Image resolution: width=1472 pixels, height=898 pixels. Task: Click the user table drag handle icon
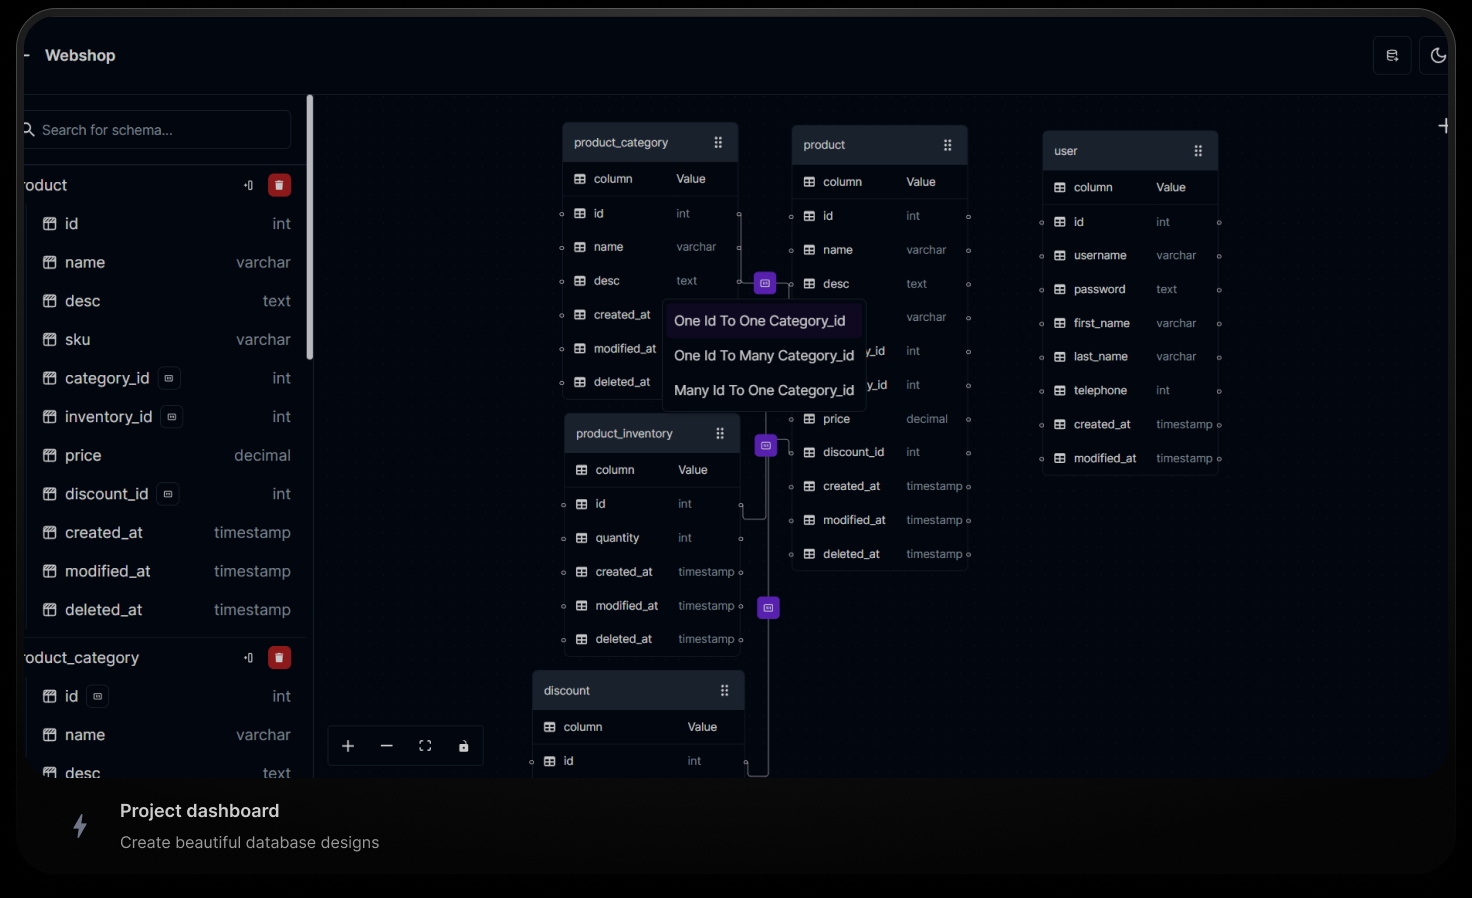tap(1198, 151)
